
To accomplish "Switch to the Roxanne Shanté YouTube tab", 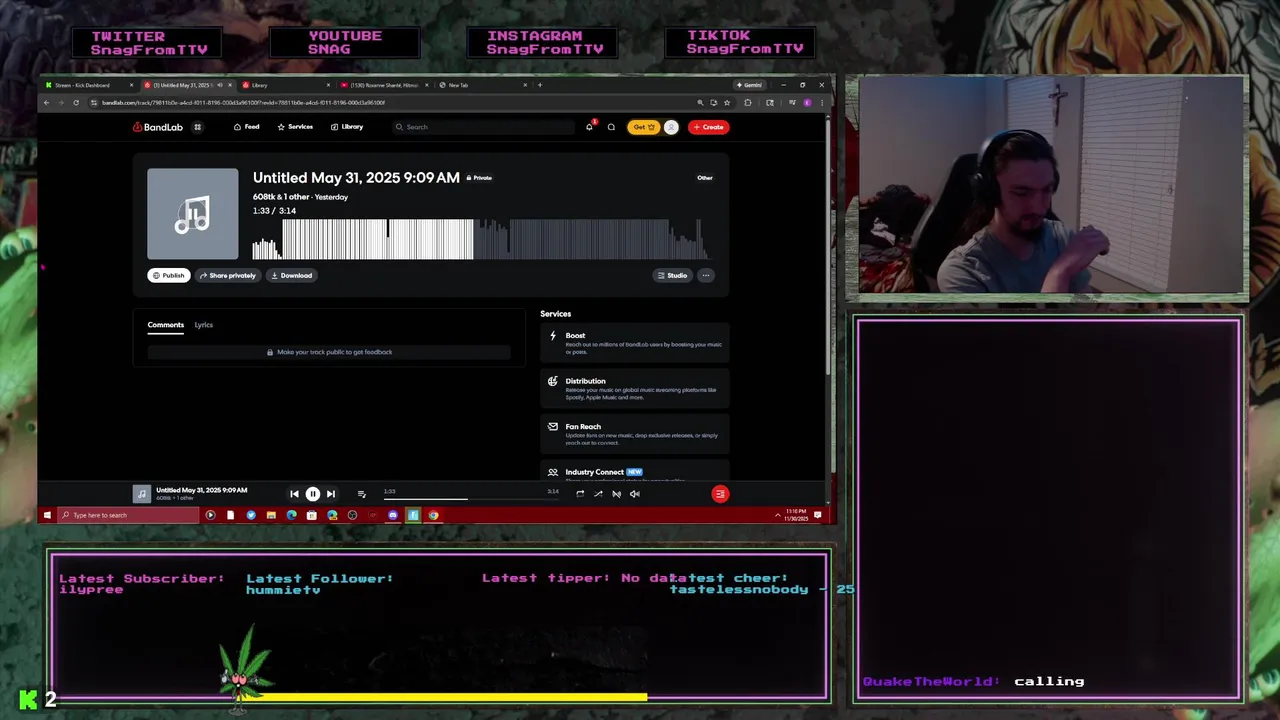I will point(383,85).
